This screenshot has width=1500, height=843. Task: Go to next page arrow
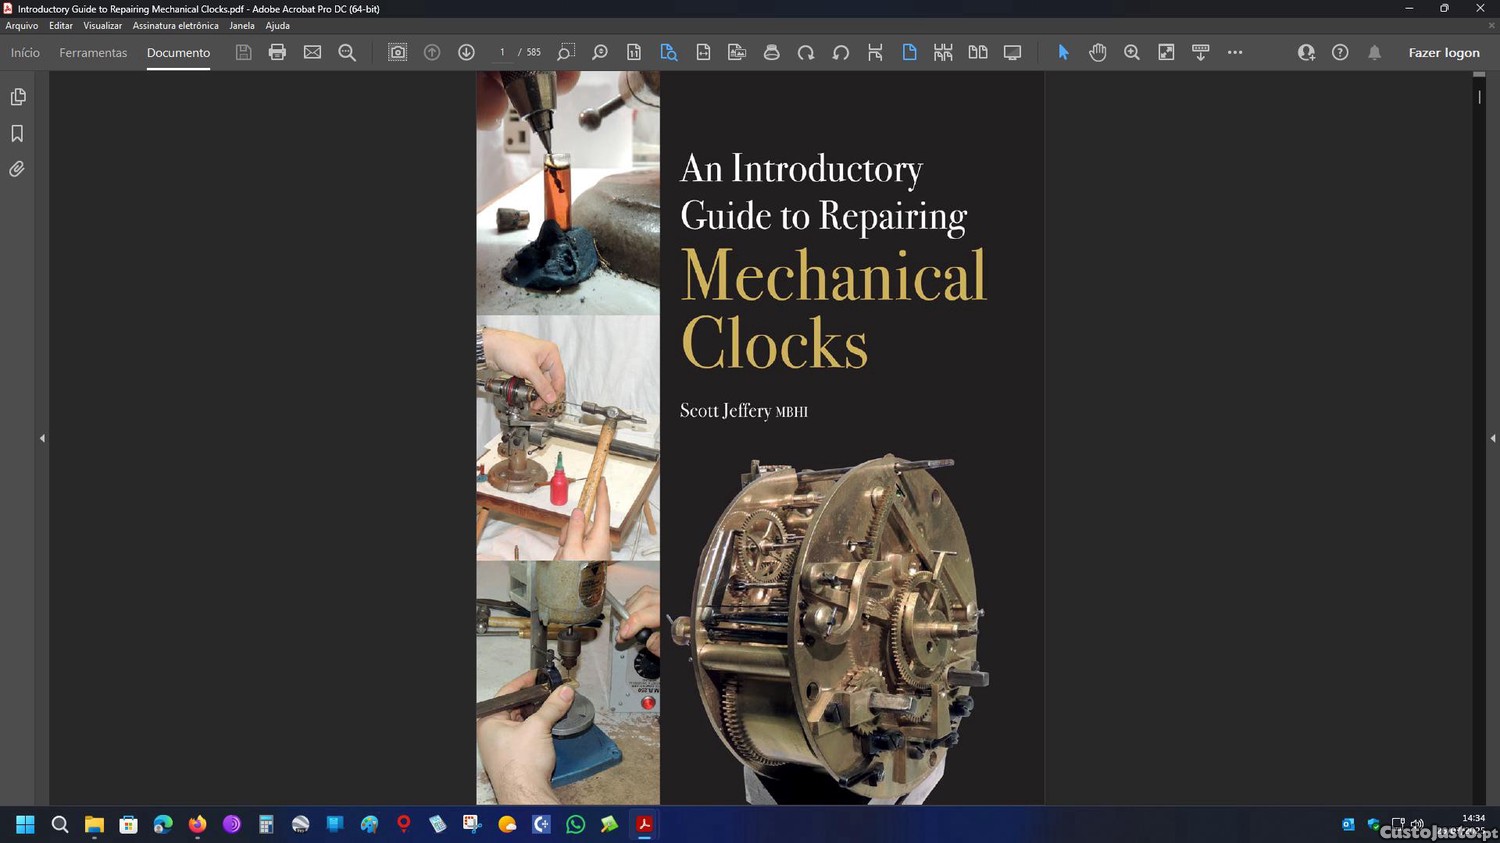coord(466,52)
